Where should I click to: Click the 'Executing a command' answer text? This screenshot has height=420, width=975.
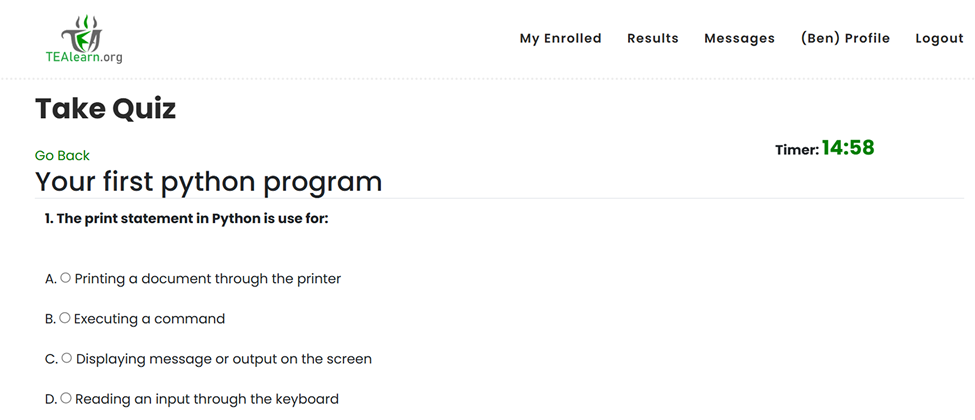(x=150, y=319)
